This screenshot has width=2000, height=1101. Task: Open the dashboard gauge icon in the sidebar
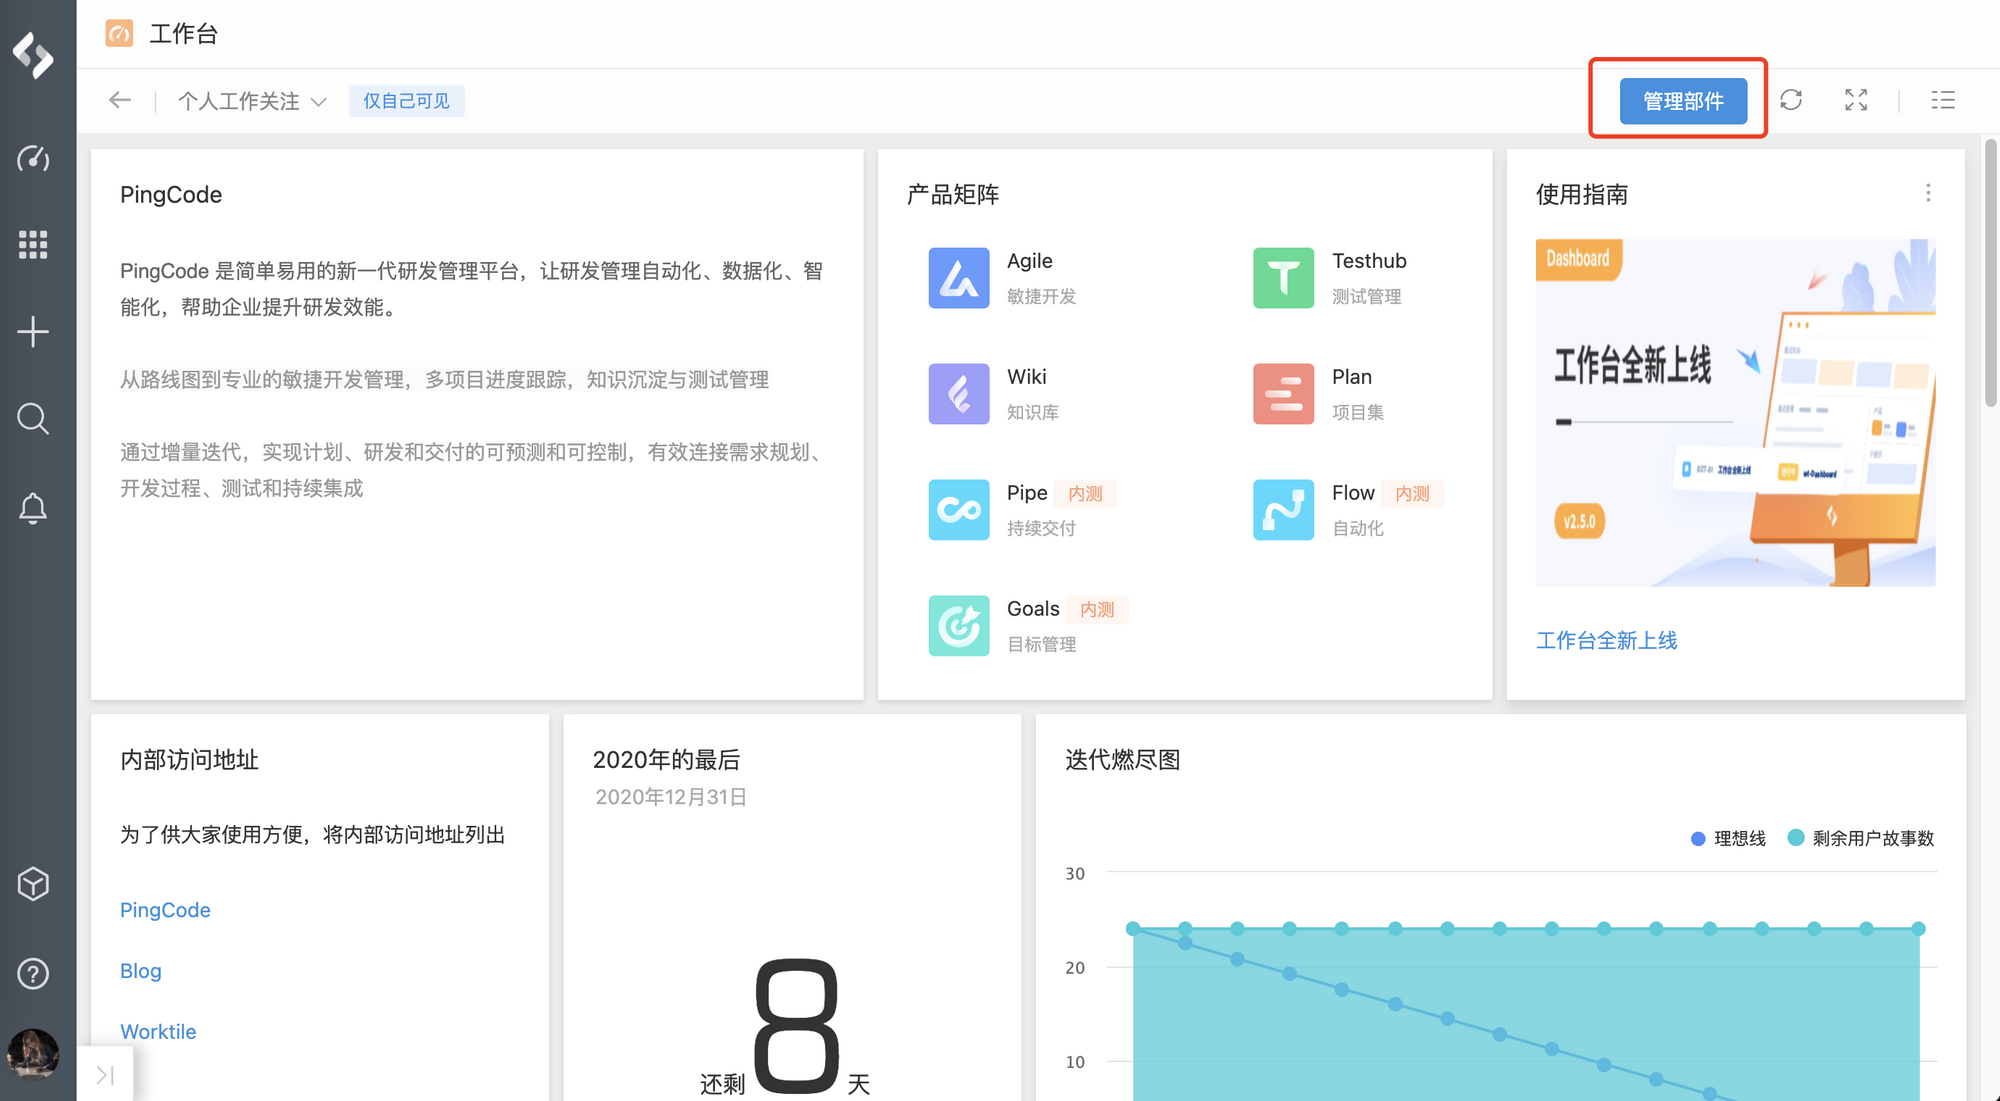pos(33,159)
